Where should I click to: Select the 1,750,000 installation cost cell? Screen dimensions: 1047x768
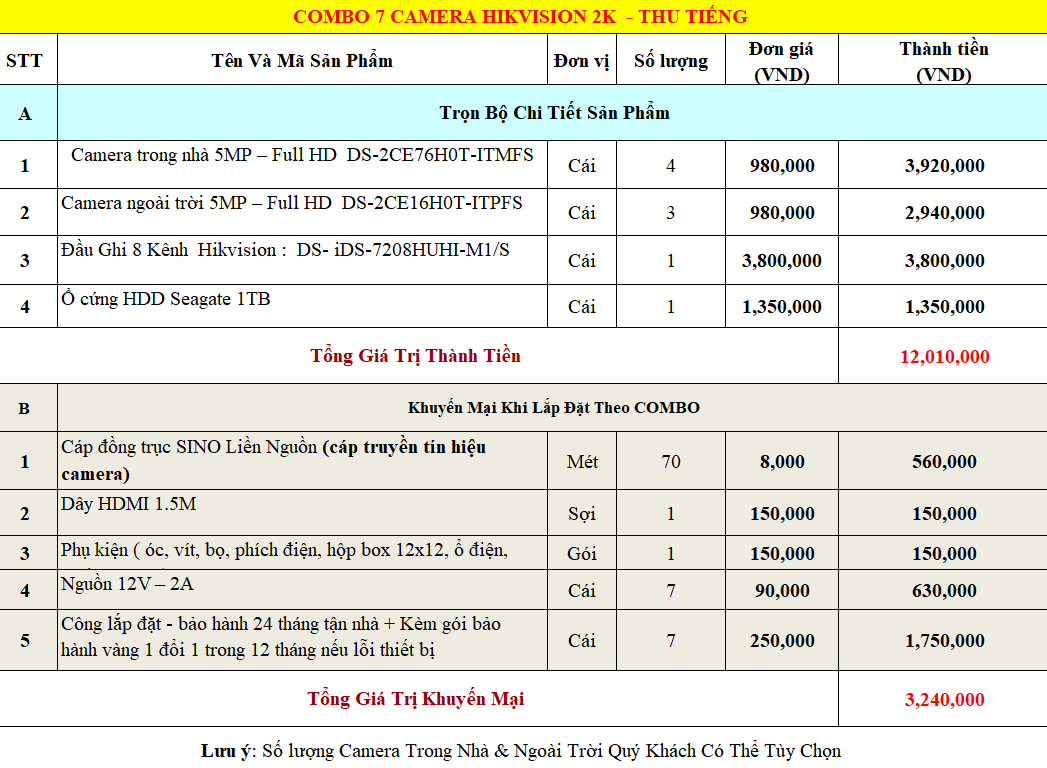pos(944,641)
